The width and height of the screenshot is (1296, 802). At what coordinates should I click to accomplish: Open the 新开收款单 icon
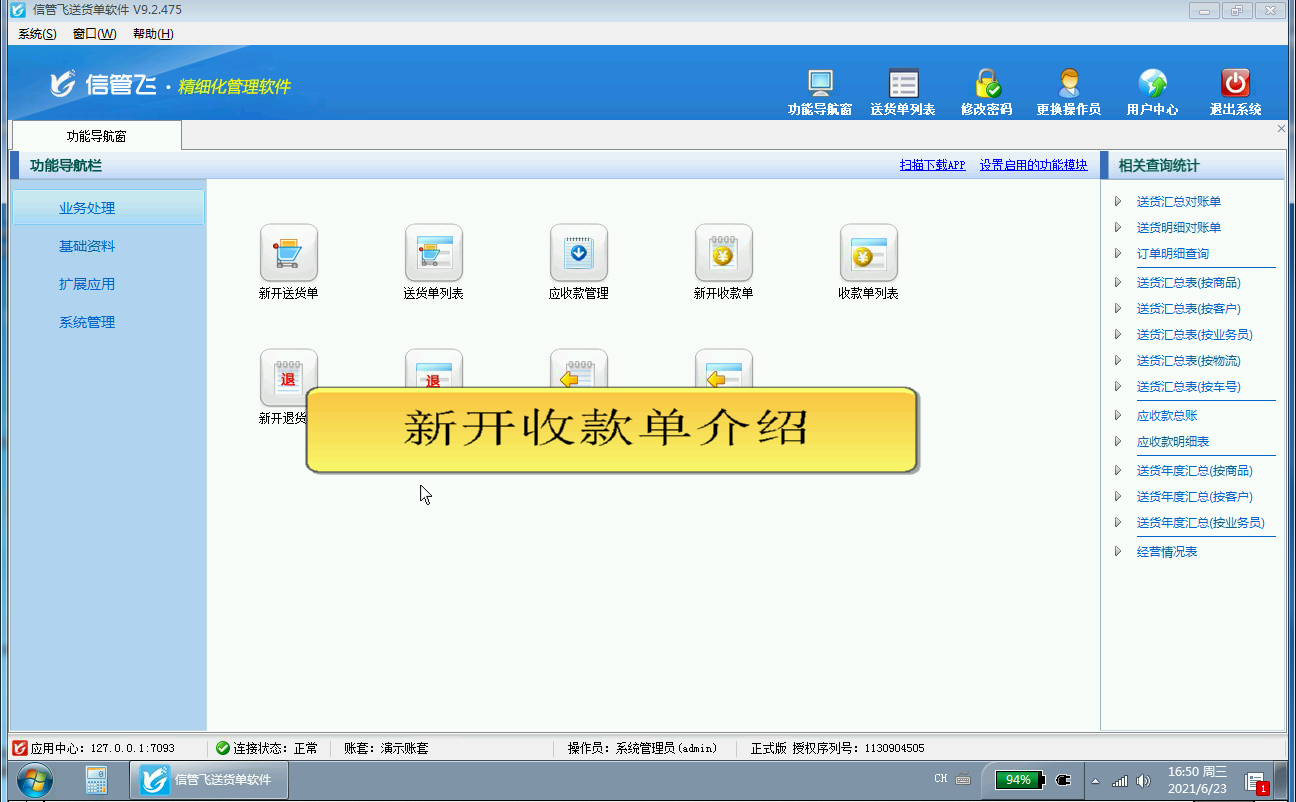coord(723,253)
